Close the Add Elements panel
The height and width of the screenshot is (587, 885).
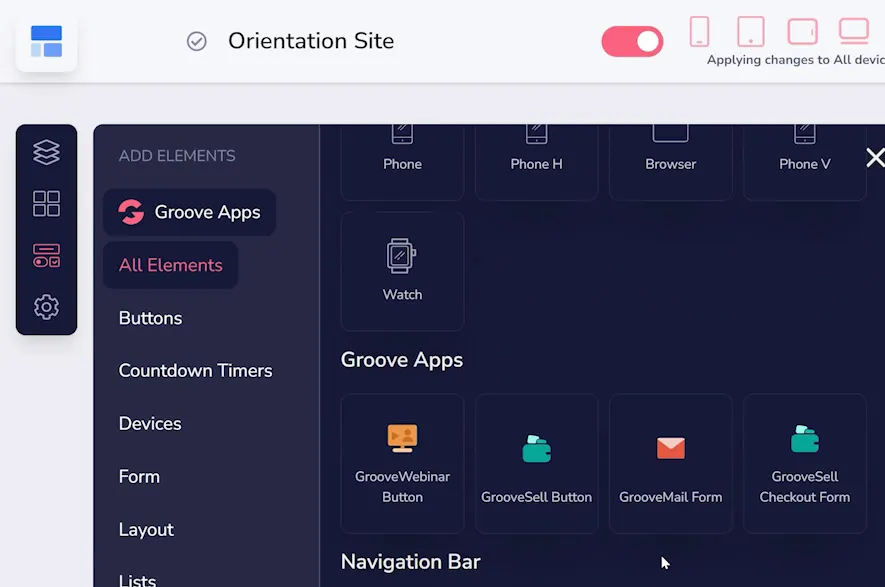875,157
